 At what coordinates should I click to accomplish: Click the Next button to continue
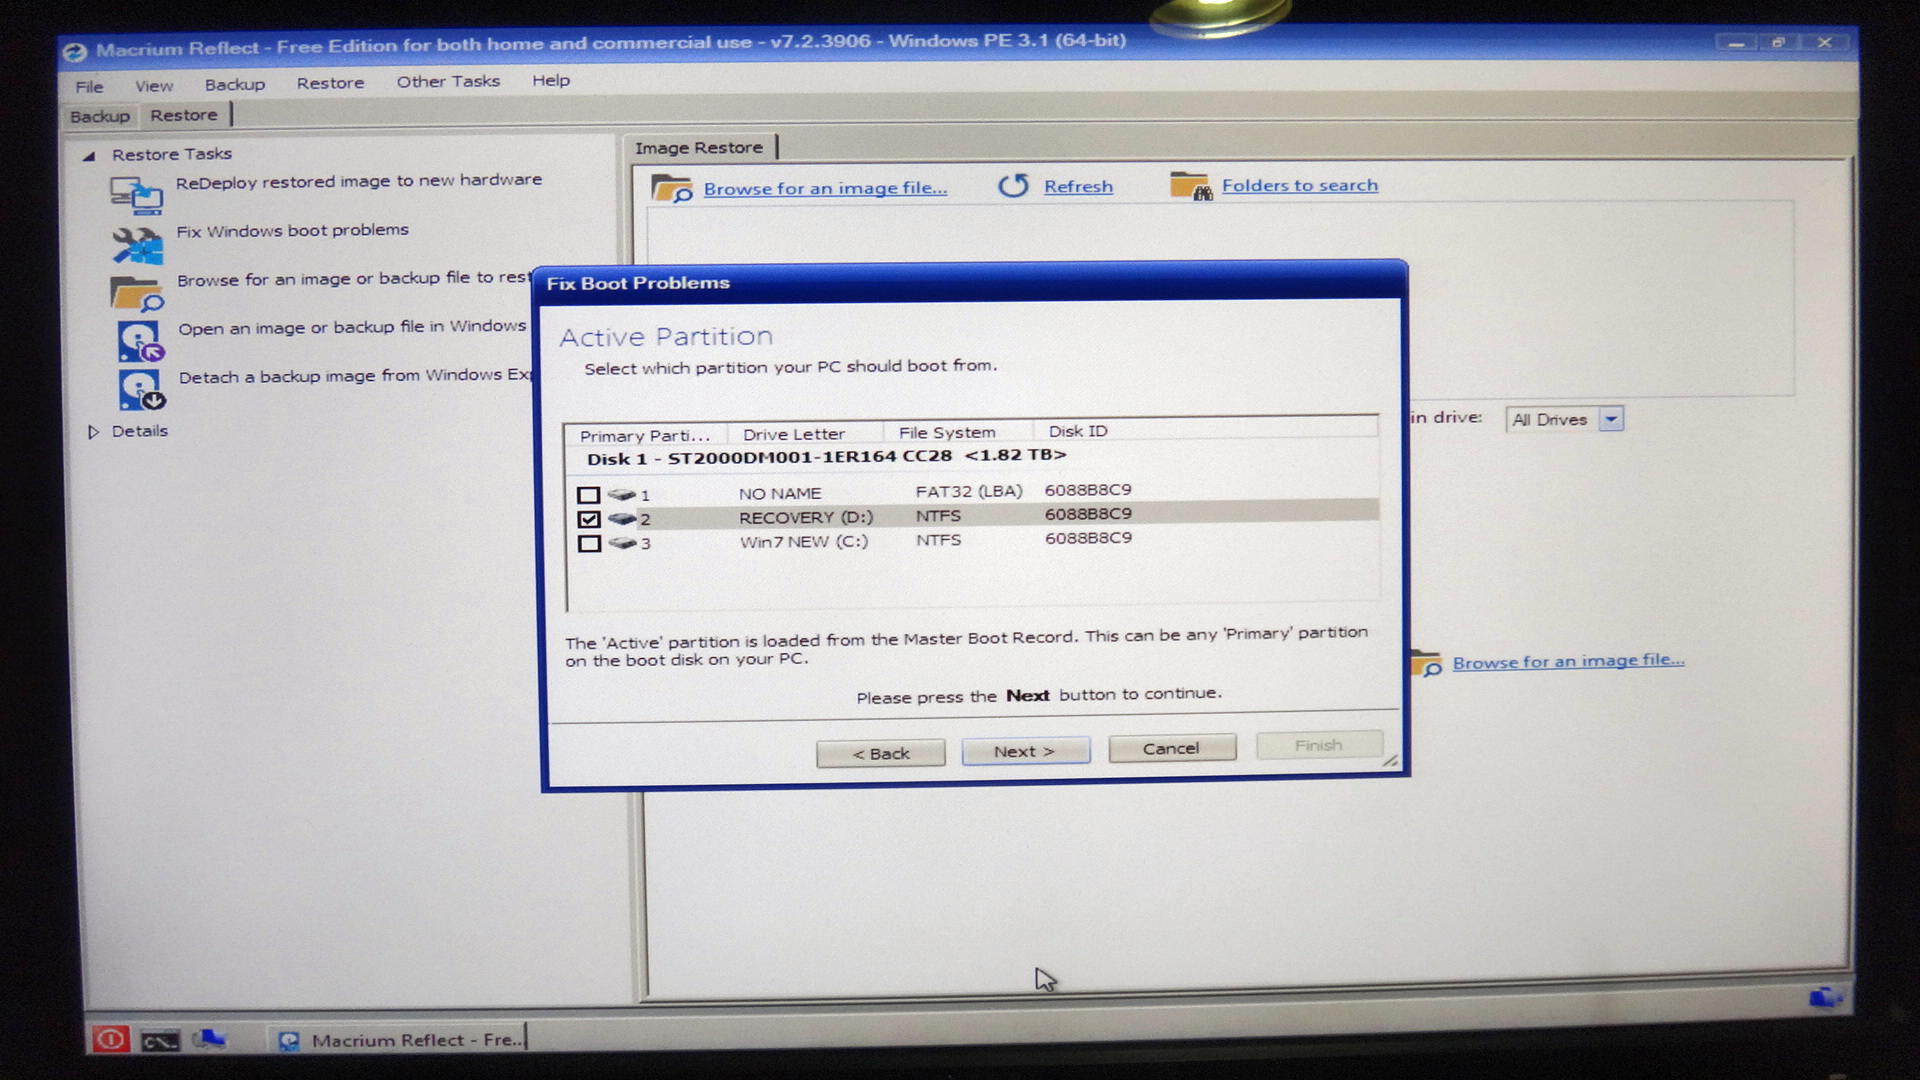1025,751
